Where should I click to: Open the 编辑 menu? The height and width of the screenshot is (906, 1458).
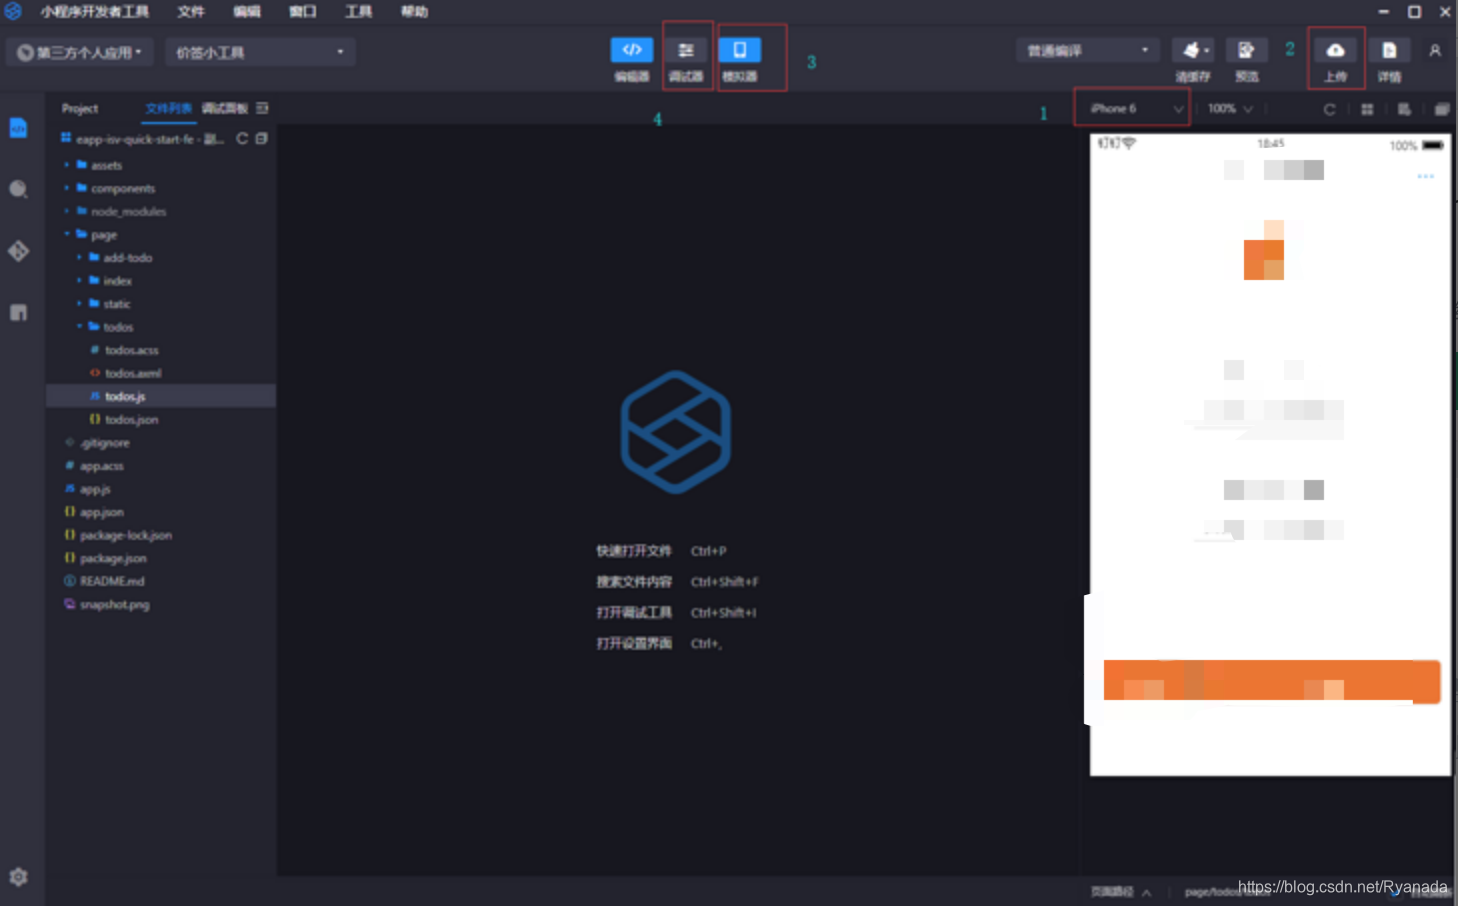(246, 11)
